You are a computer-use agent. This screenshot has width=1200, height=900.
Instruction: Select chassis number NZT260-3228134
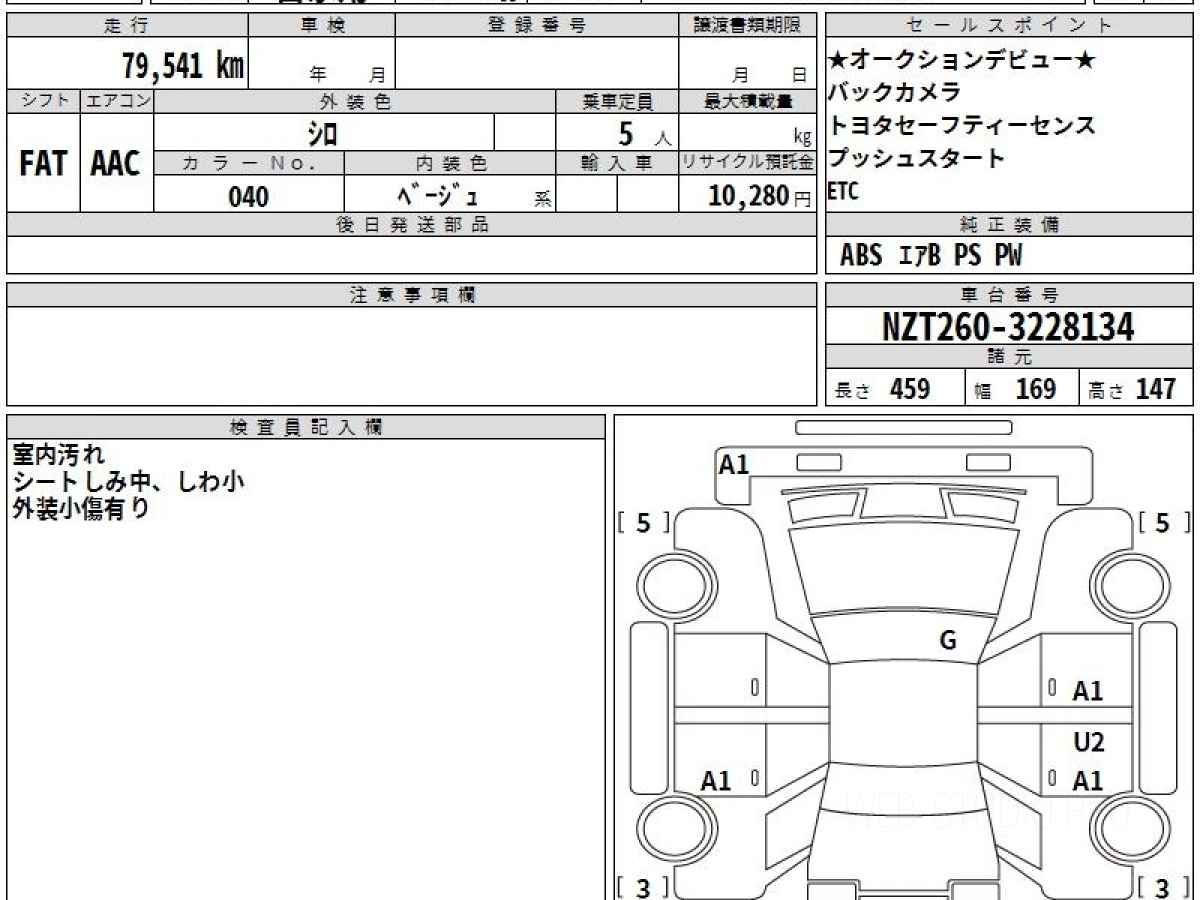1008,327
